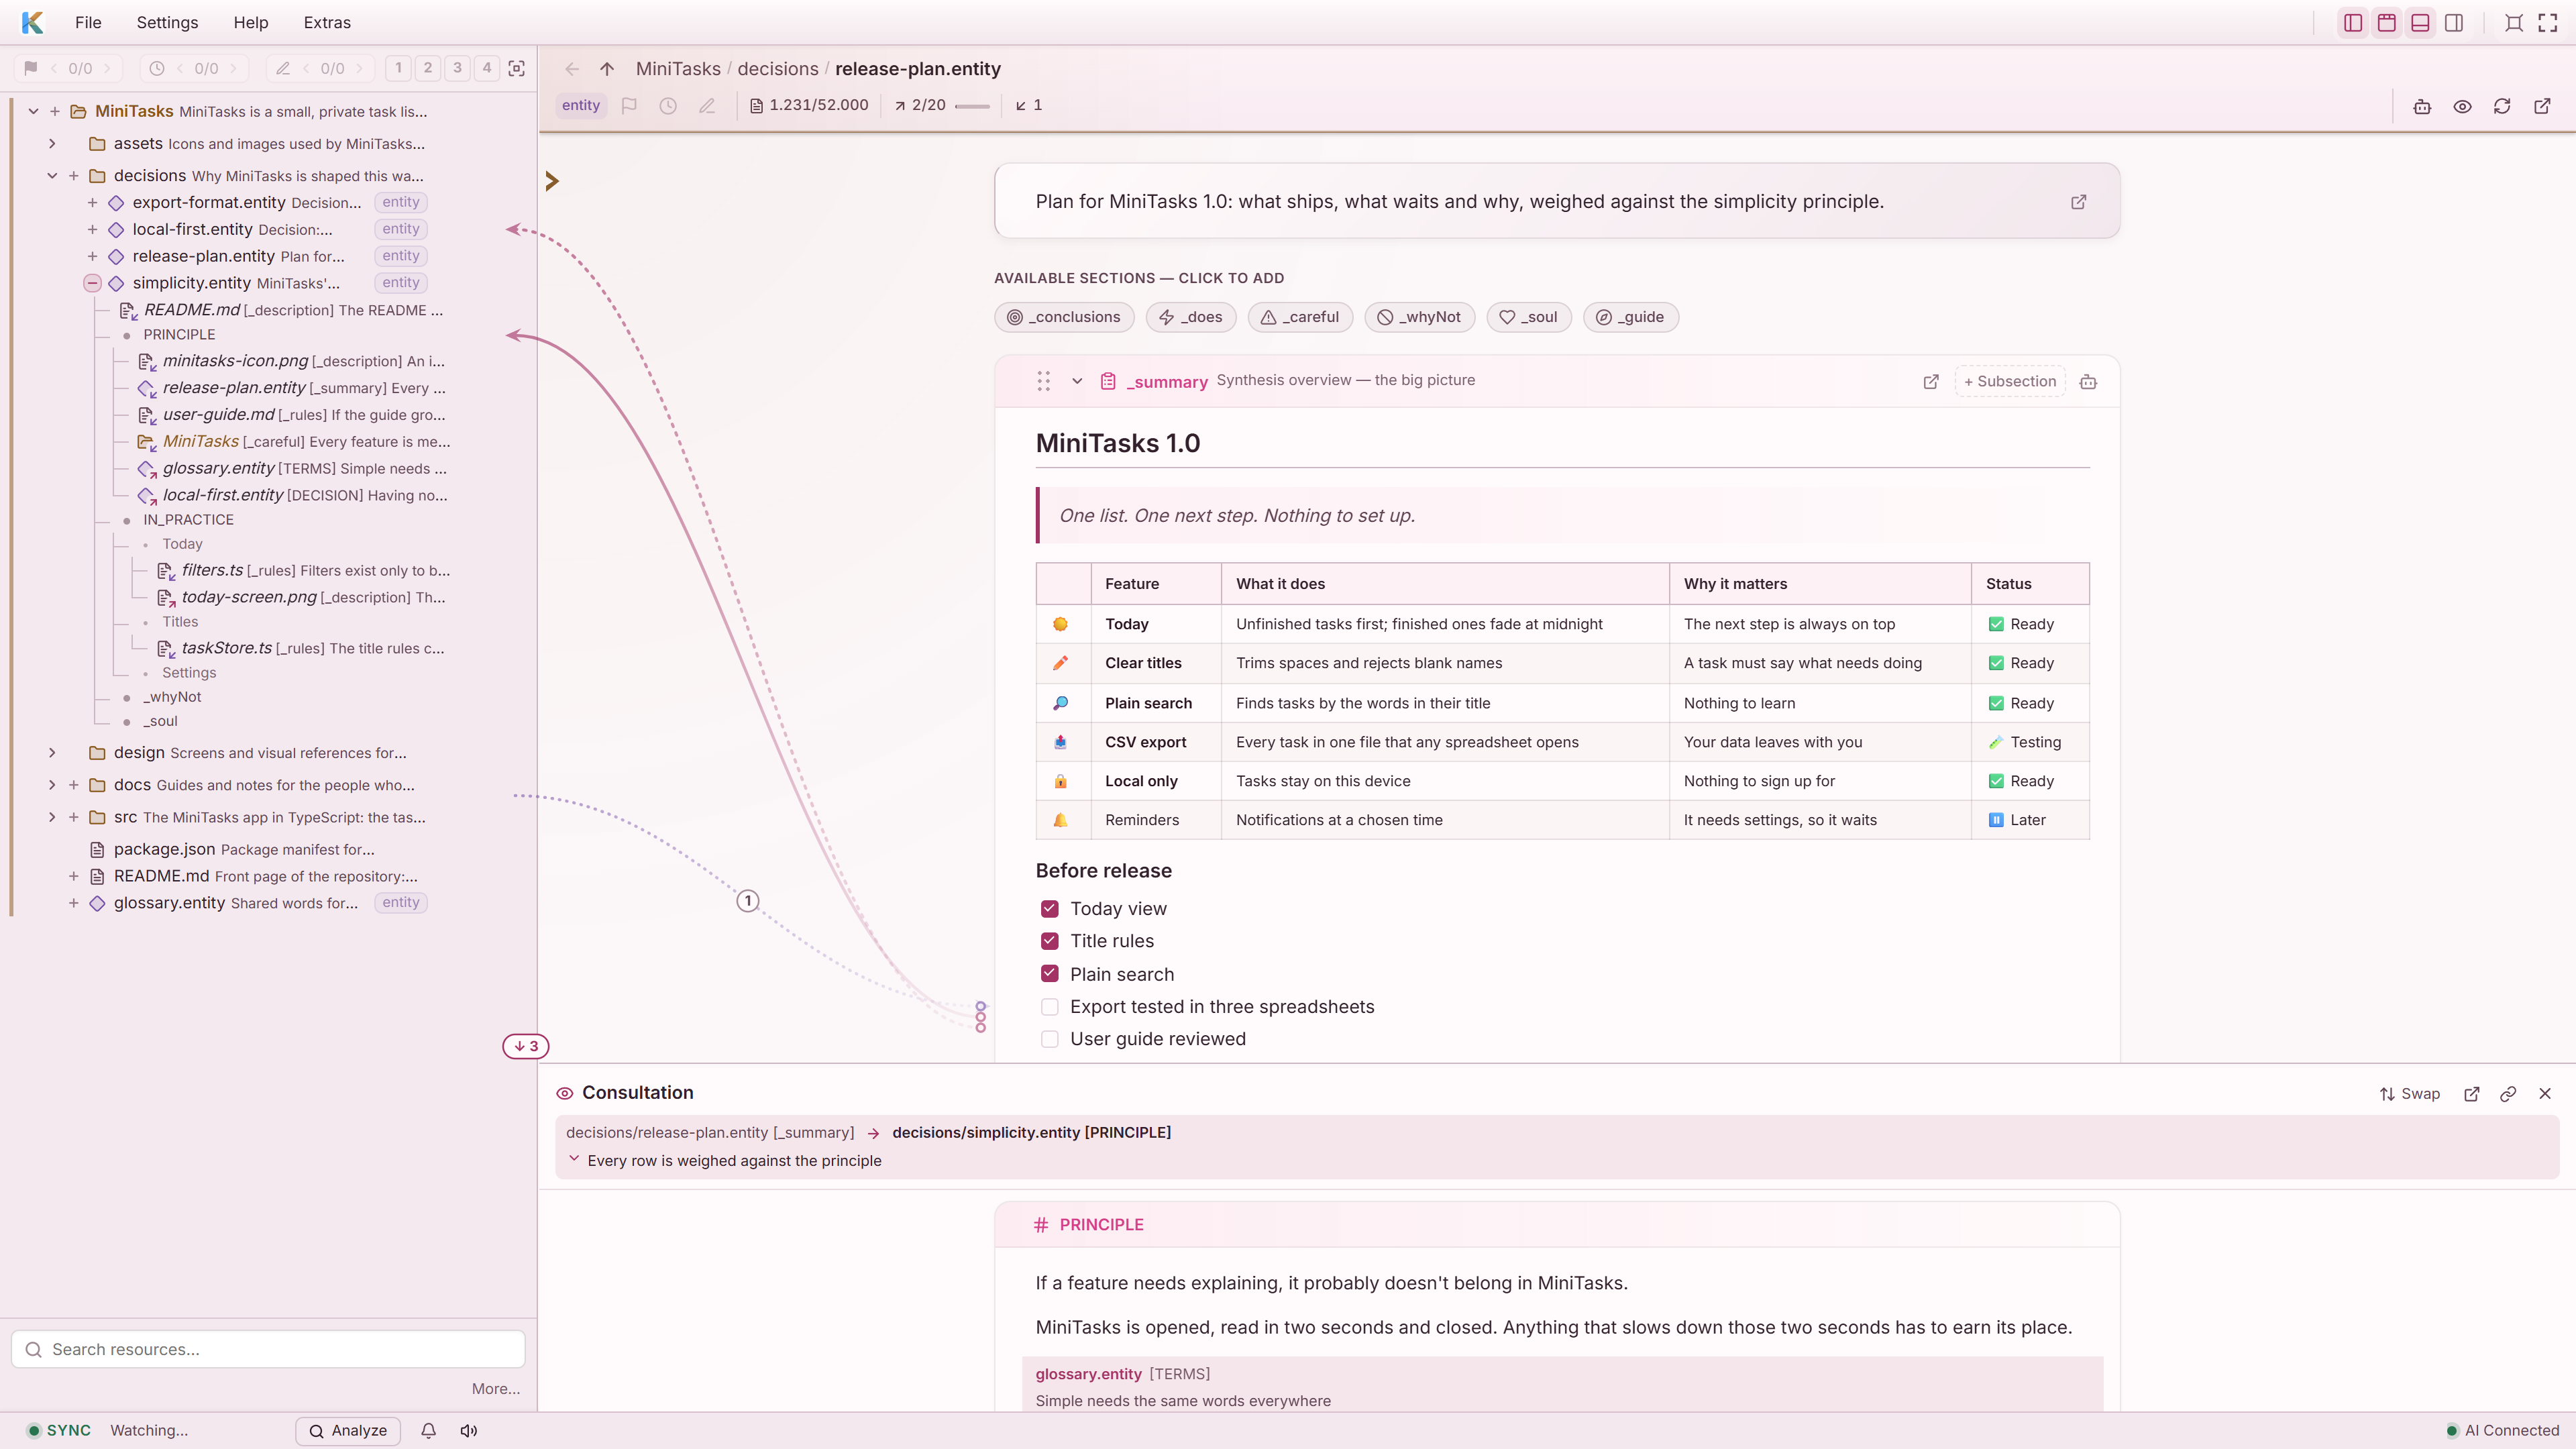
Task: Check Export tested in three spreadsheets
Action: (1049, 1006)
